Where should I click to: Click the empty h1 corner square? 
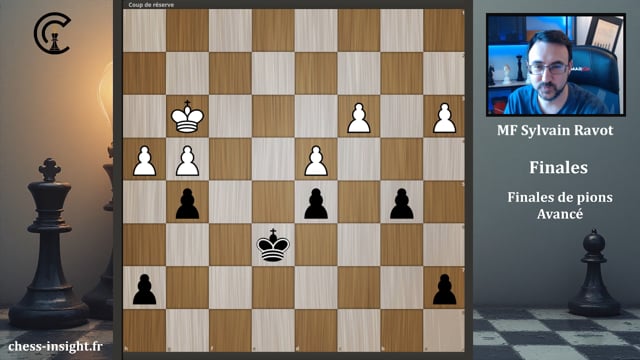tap(144, 31)
